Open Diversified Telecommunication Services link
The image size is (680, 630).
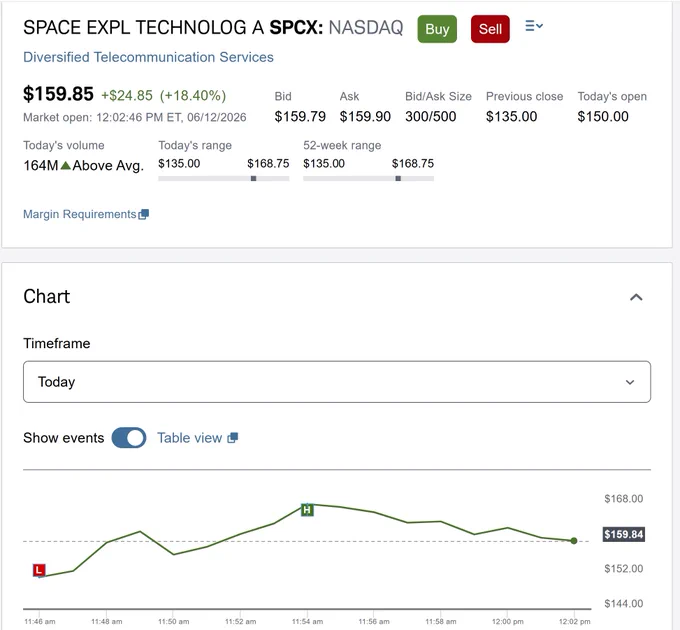[x=148, y=57]
